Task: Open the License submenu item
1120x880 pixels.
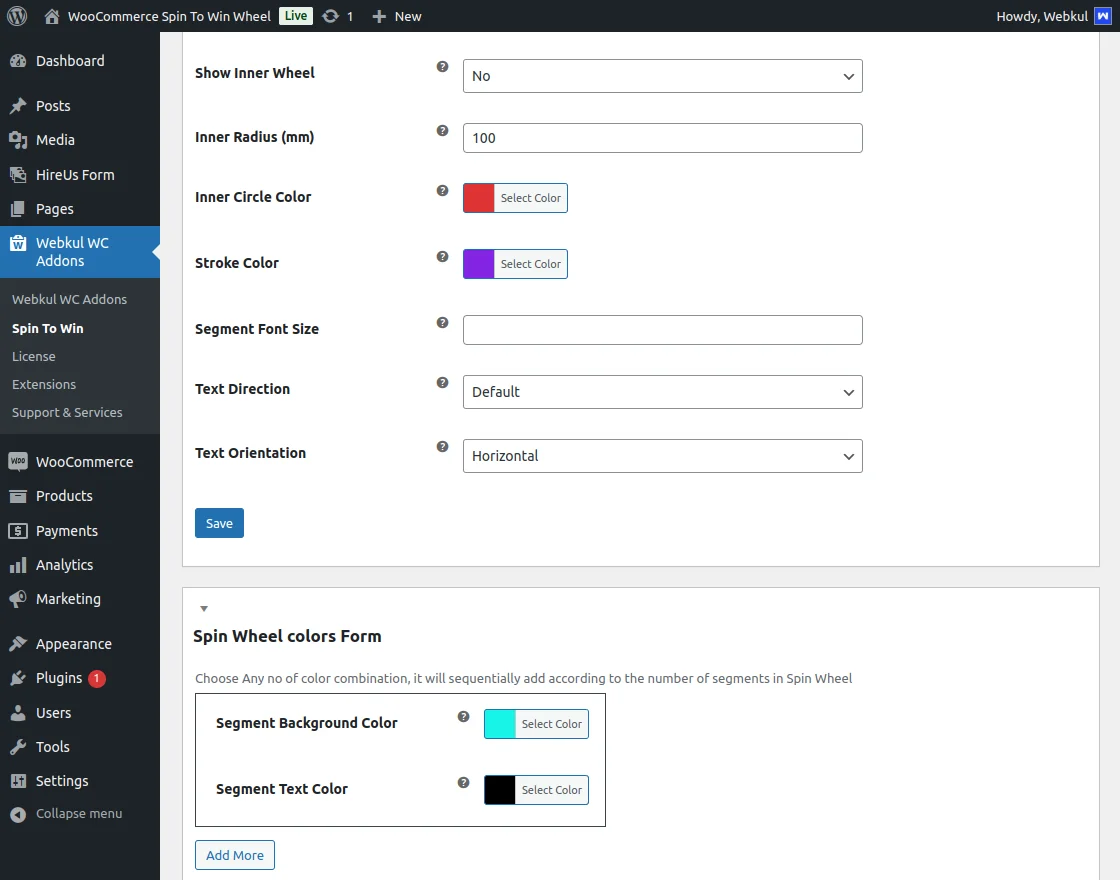Action: [34, 356]
